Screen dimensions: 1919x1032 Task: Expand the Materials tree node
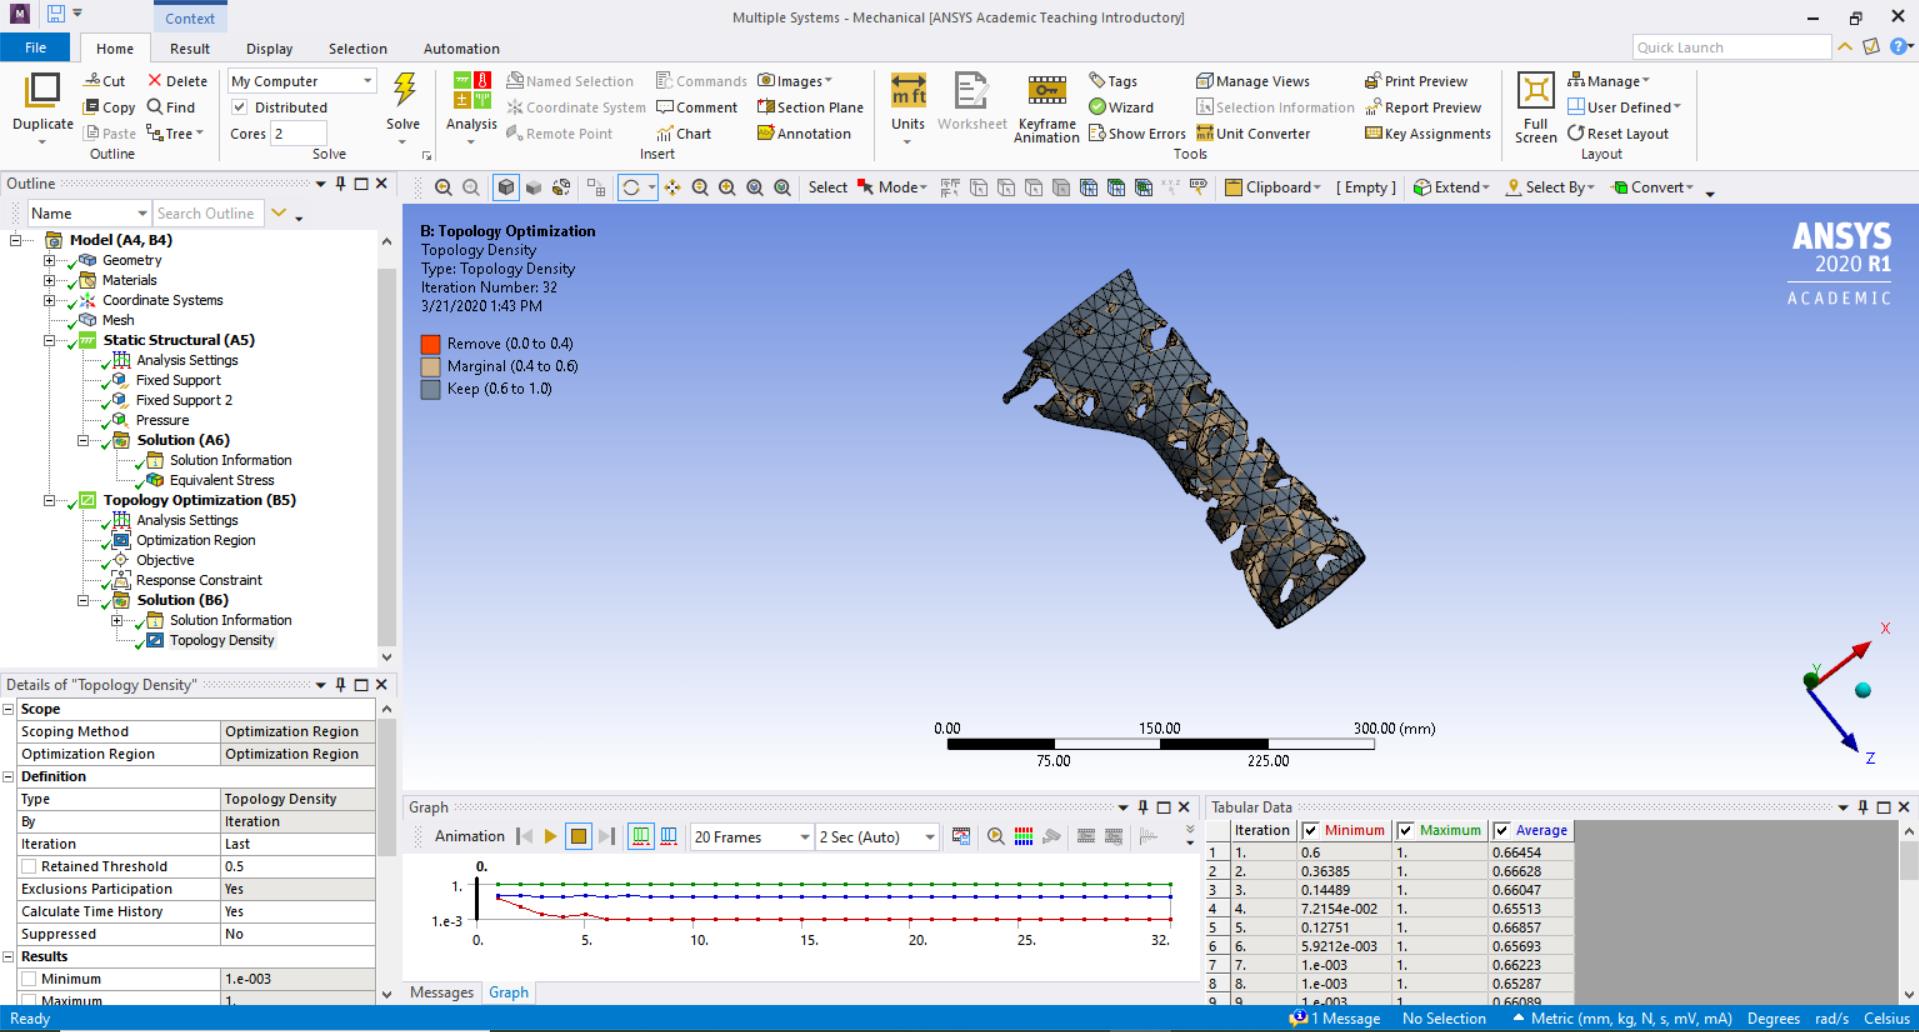coord(49,280)
